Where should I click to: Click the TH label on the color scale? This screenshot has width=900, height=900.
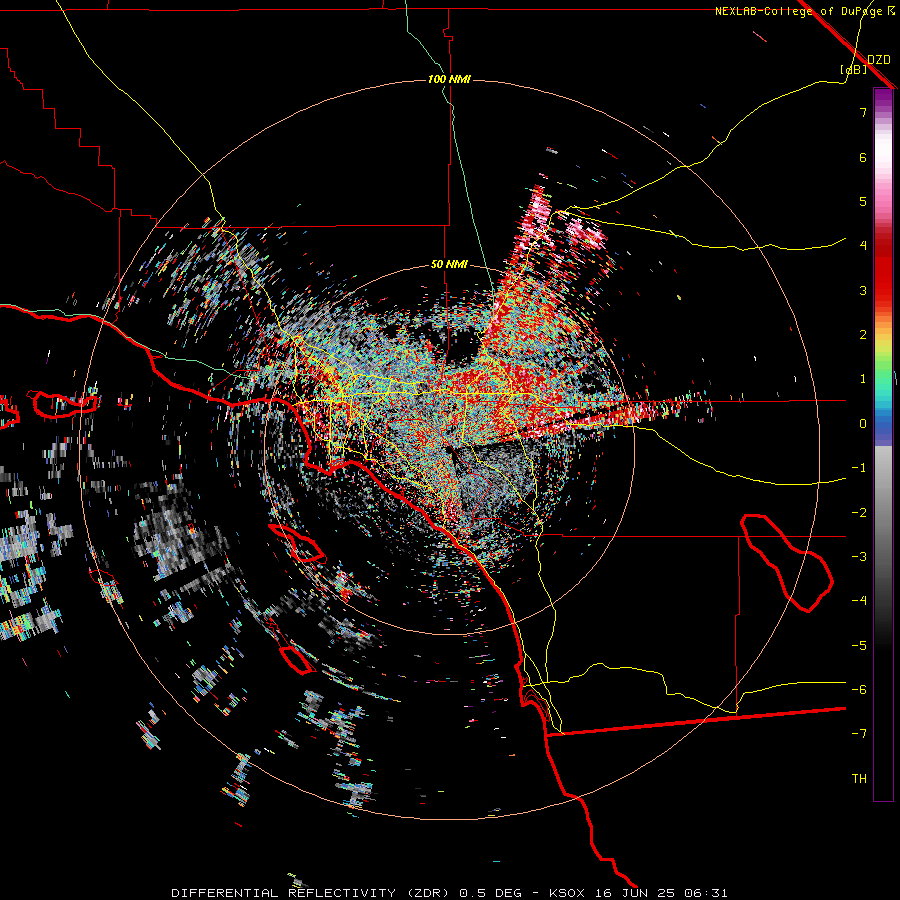[859, 779]
